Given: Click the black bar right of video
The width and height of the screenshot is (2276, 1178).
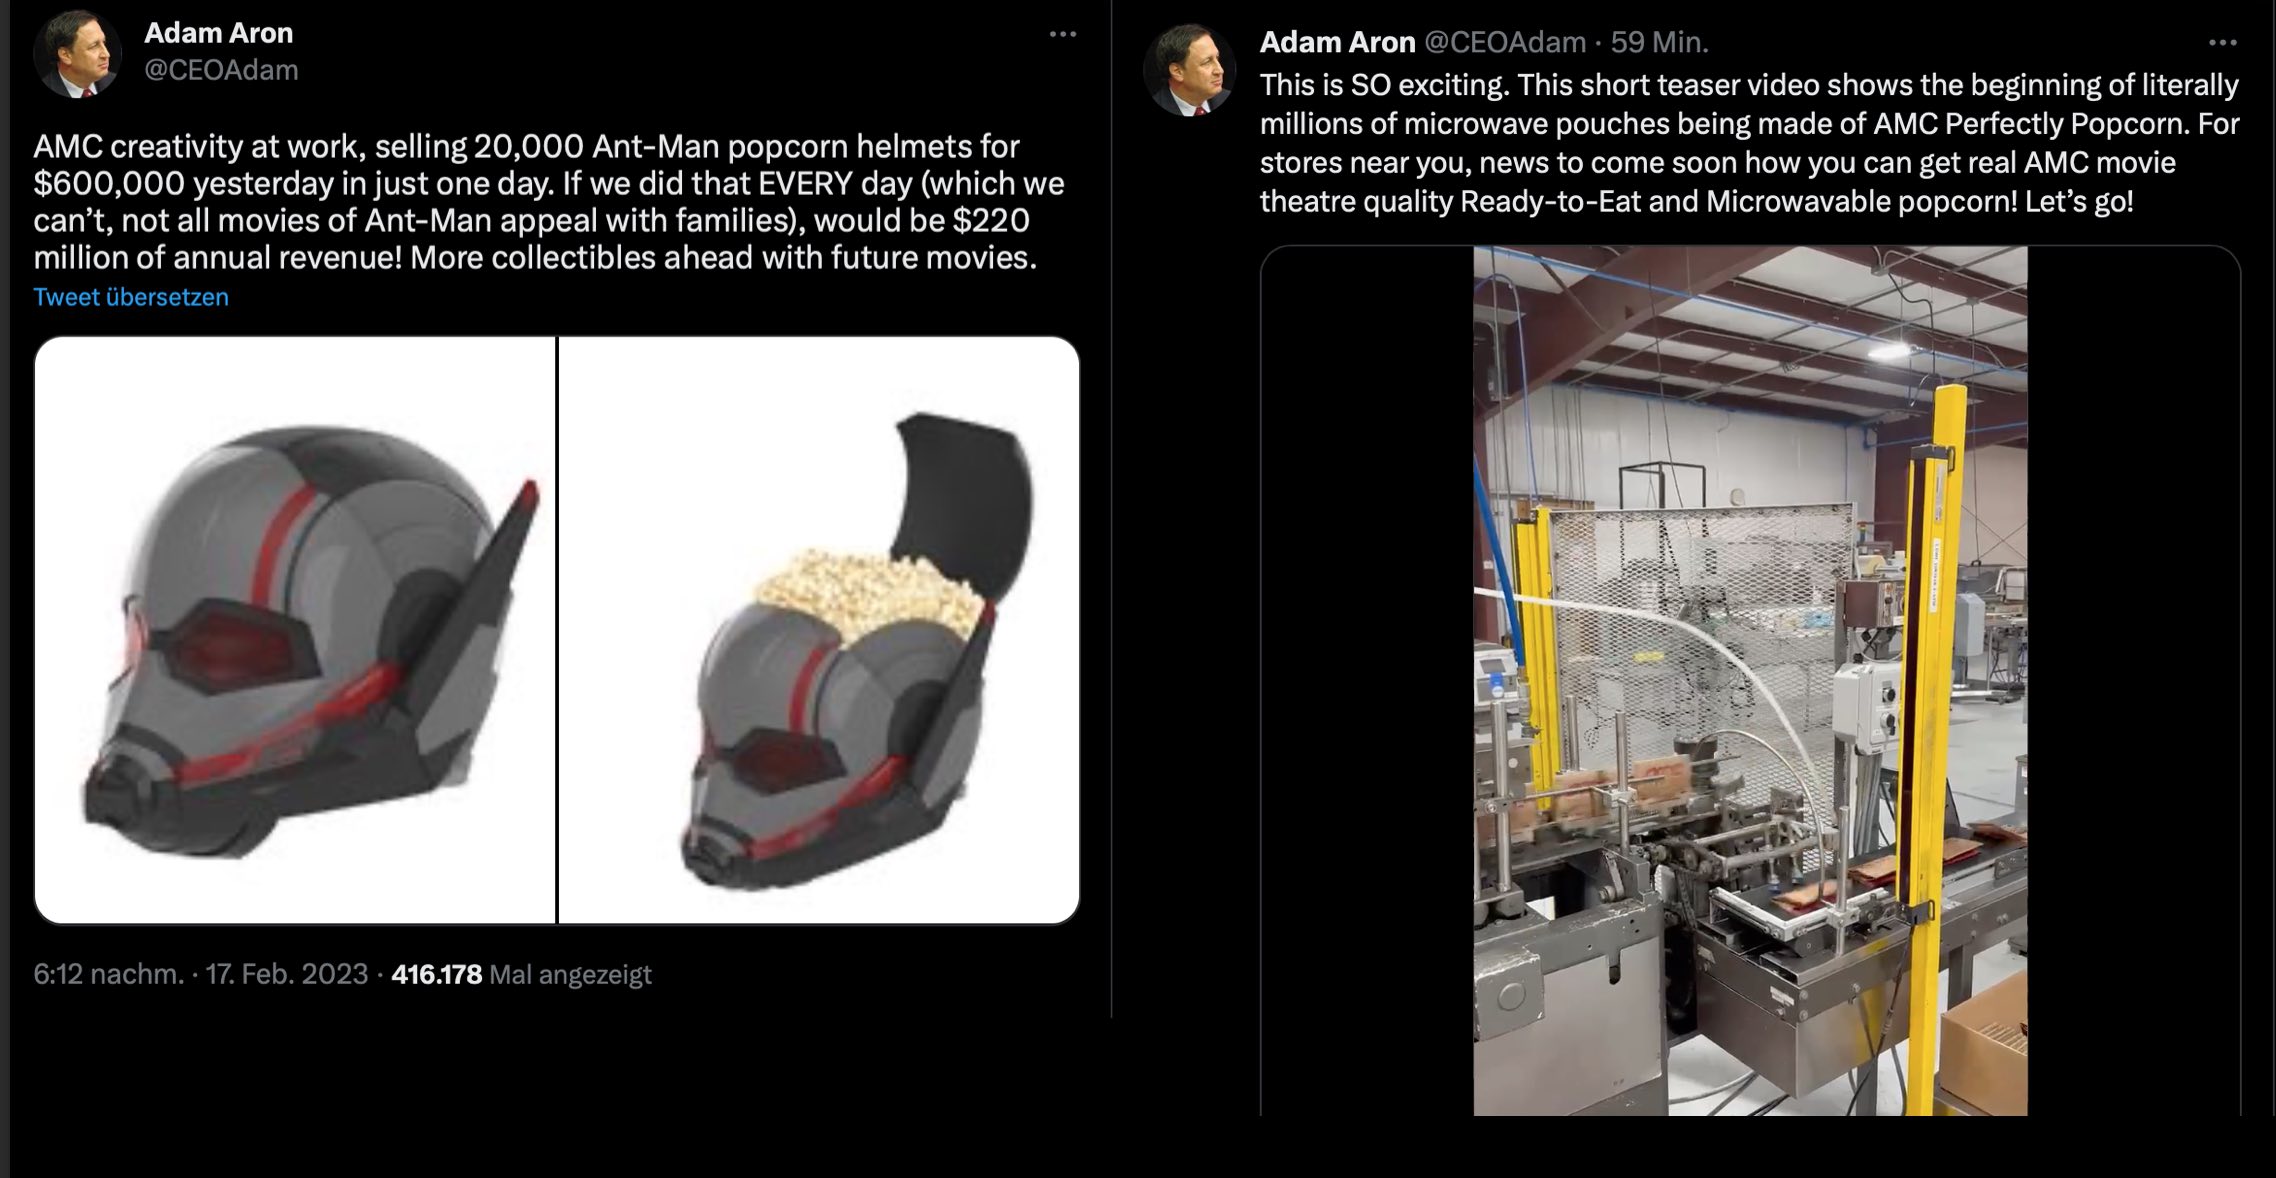Looking at the screenshot, I should click(x=2134, y=681).
